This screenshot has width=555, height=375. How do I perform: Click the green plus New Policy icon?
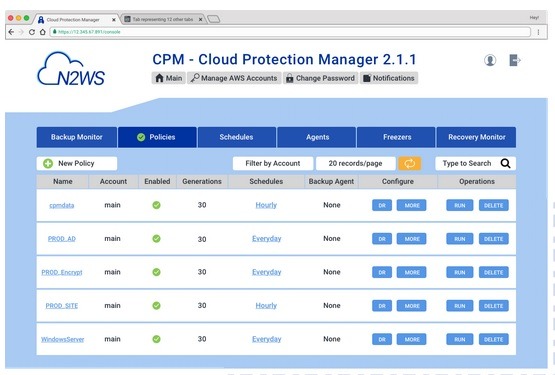[x=48, y=163]
